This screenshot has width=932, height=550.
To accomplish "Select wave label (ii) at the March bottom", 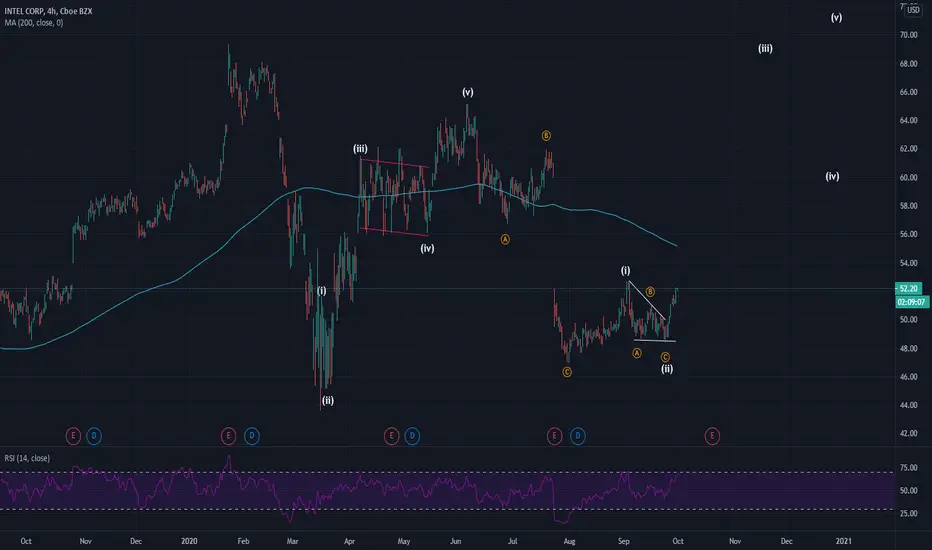I will (328, 400).
